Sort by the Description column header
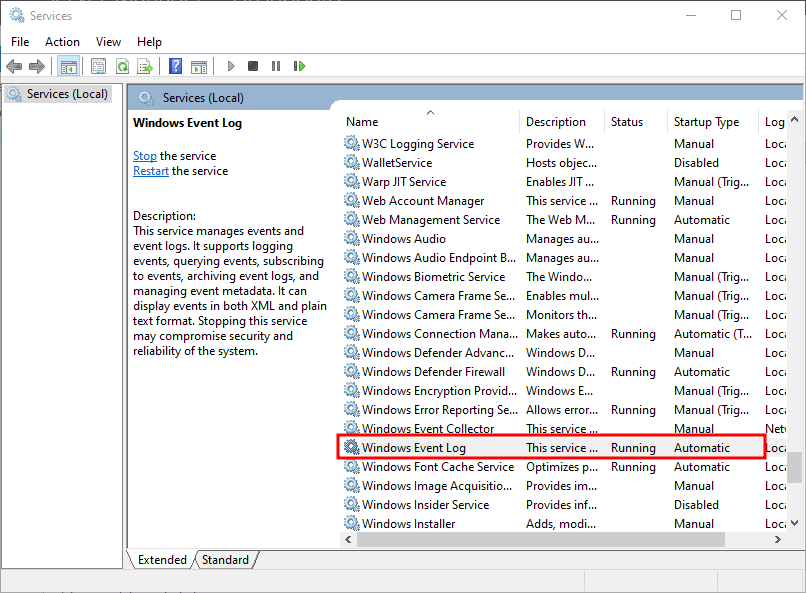This screenshot has height=593, width=806. point(562,122)
